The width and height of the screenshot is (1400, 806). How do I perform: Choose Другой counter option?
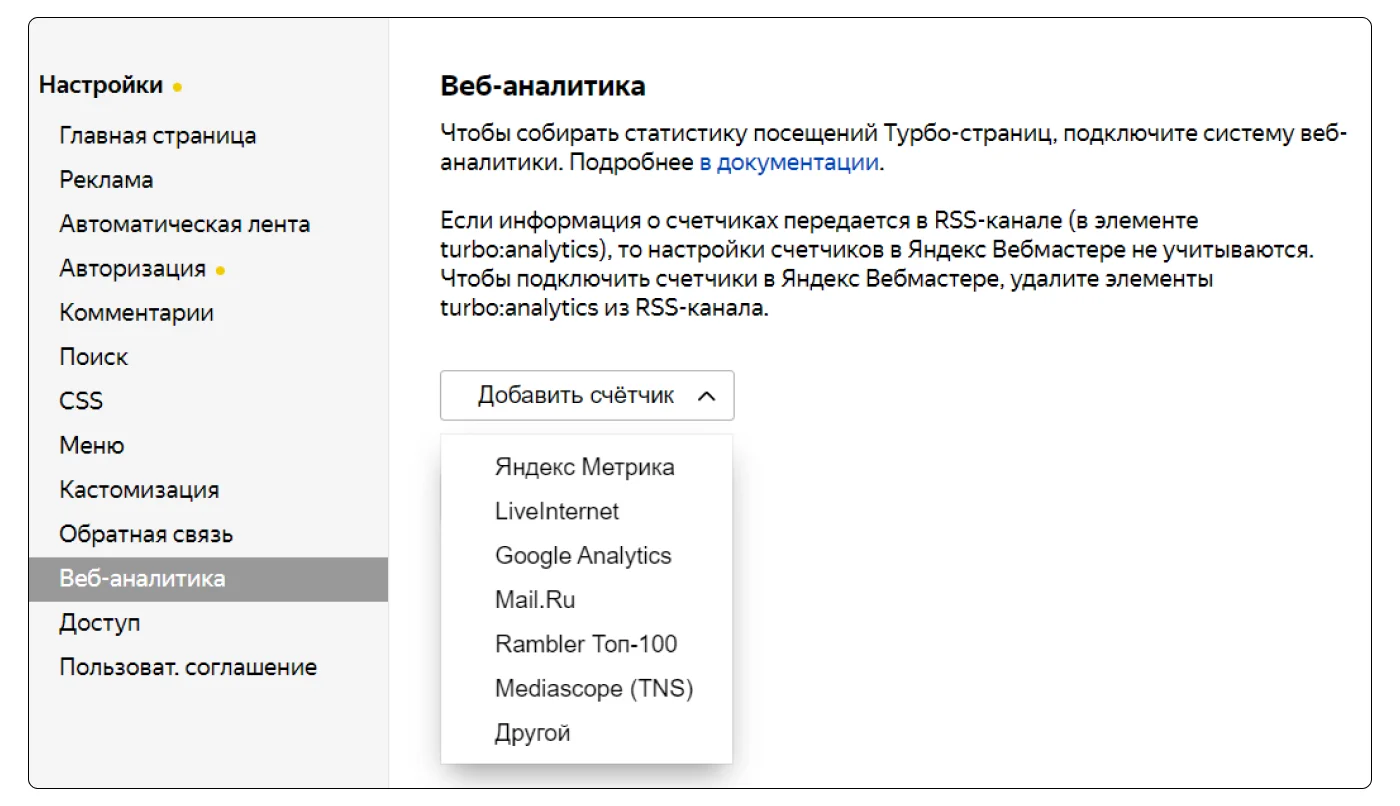pyautogui.click(x=532, y=733)
